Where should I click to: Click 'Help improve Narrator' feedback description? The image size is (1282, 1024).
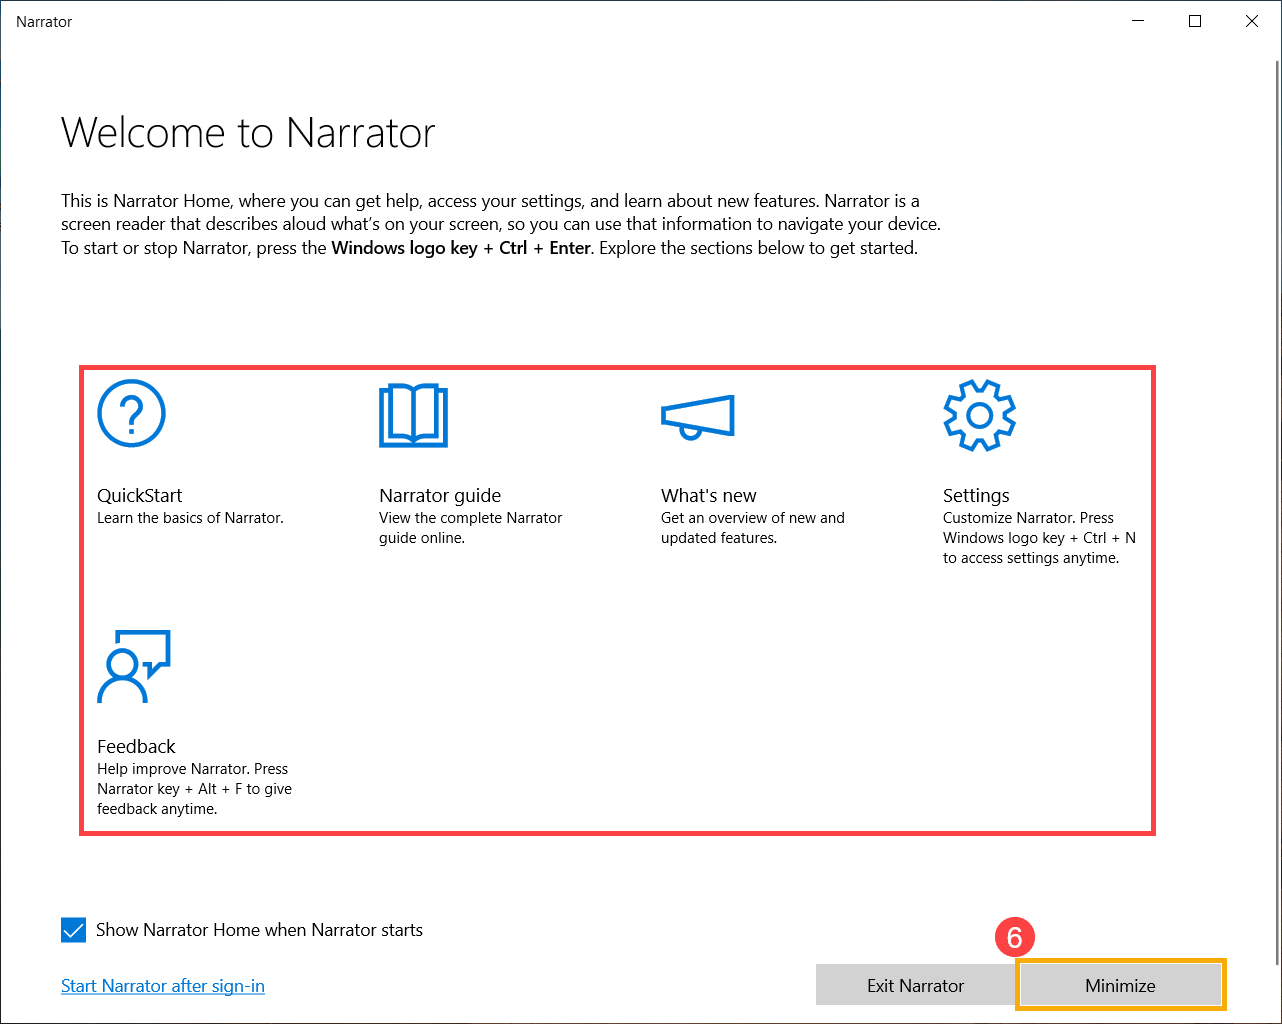pos(194,789)
